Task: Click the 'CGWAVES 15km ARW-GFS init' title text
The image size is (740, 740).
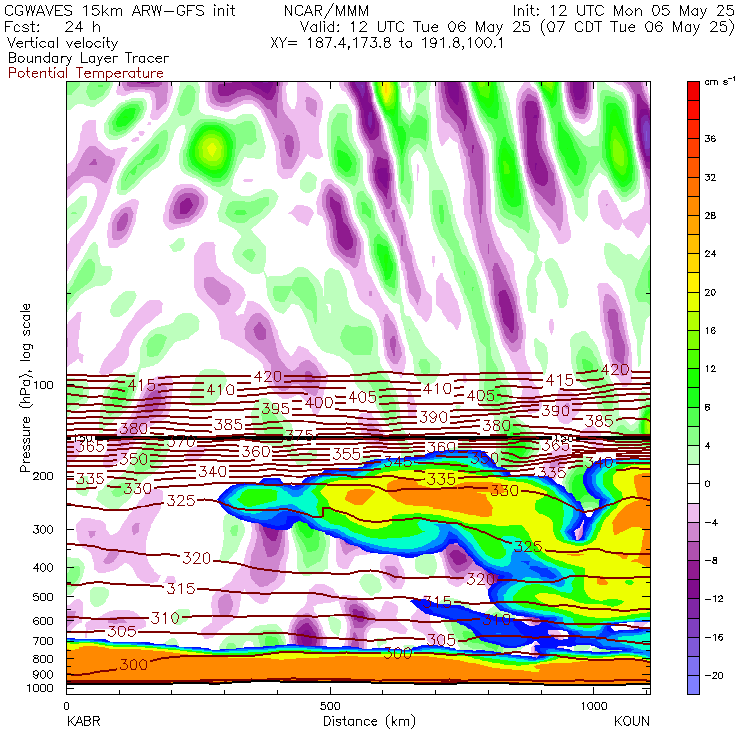Action: (x=119, y=10)
